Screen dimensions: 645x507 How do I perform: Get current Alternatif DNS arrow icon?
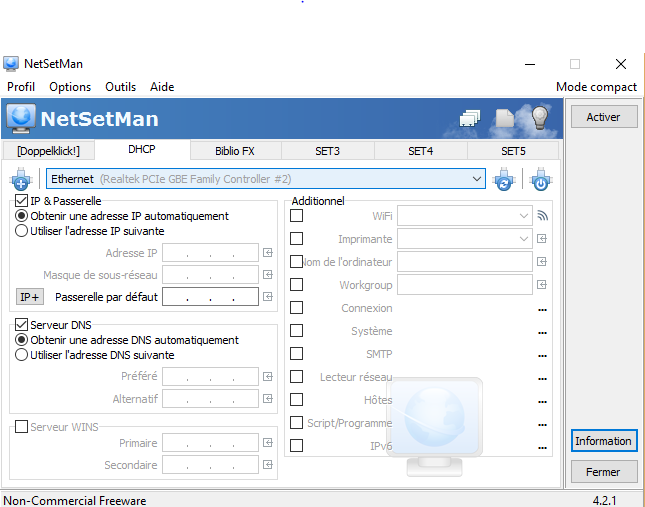[268, 399]
